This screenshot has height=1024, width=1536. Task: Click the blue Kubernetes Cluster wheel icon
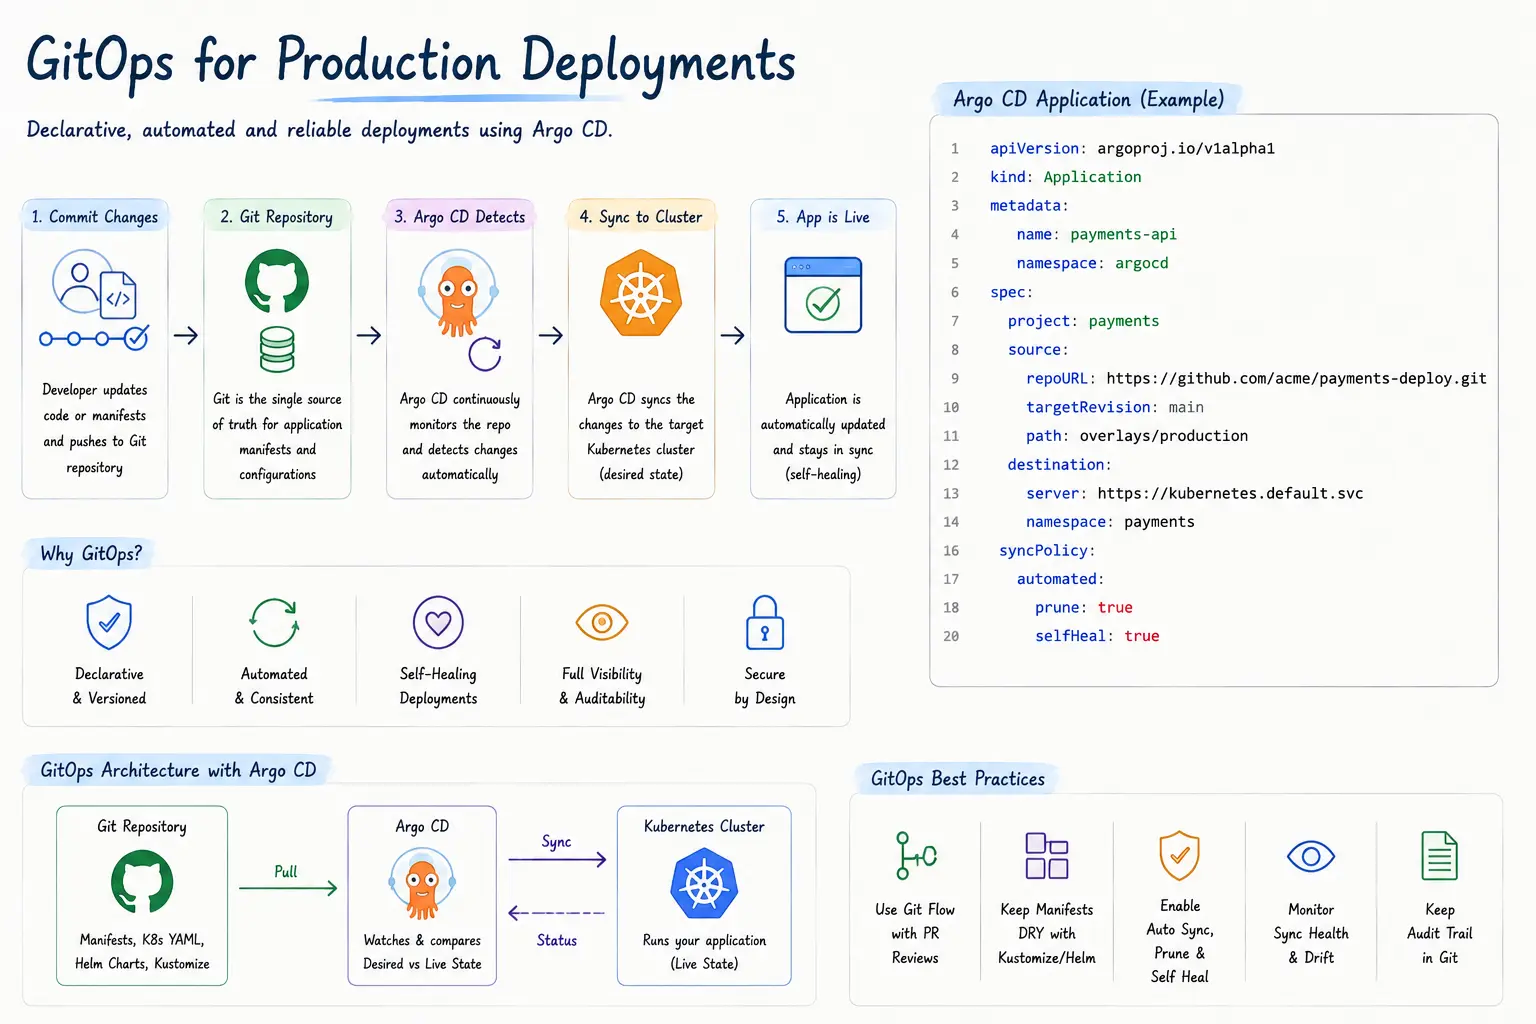705,884
